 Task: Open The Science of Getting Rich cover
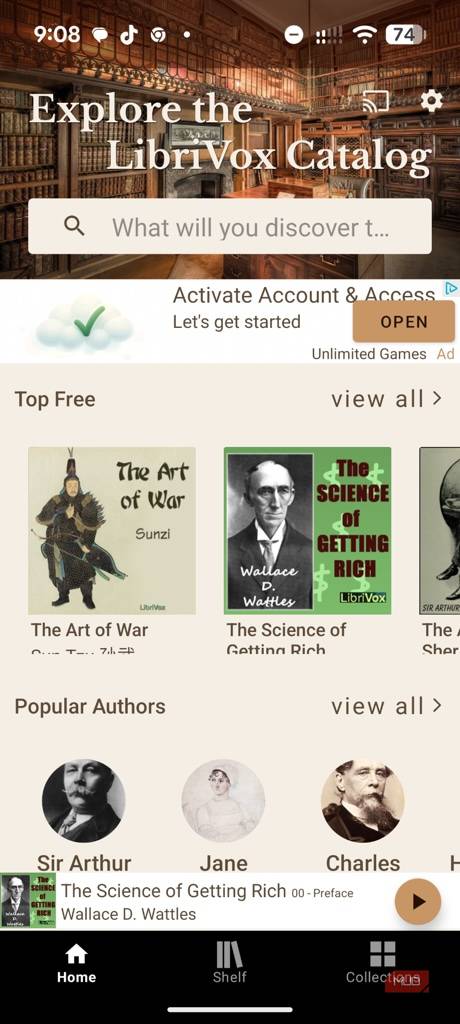(308, 530)
